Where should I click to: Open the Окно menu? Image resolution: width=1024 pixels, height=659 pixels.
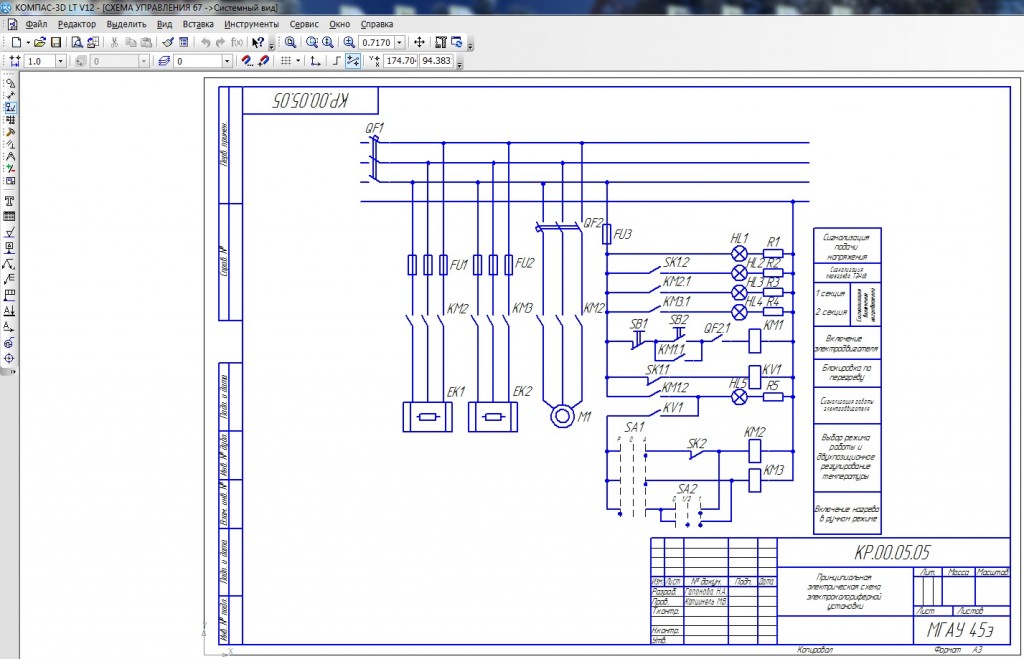point(340,24)
